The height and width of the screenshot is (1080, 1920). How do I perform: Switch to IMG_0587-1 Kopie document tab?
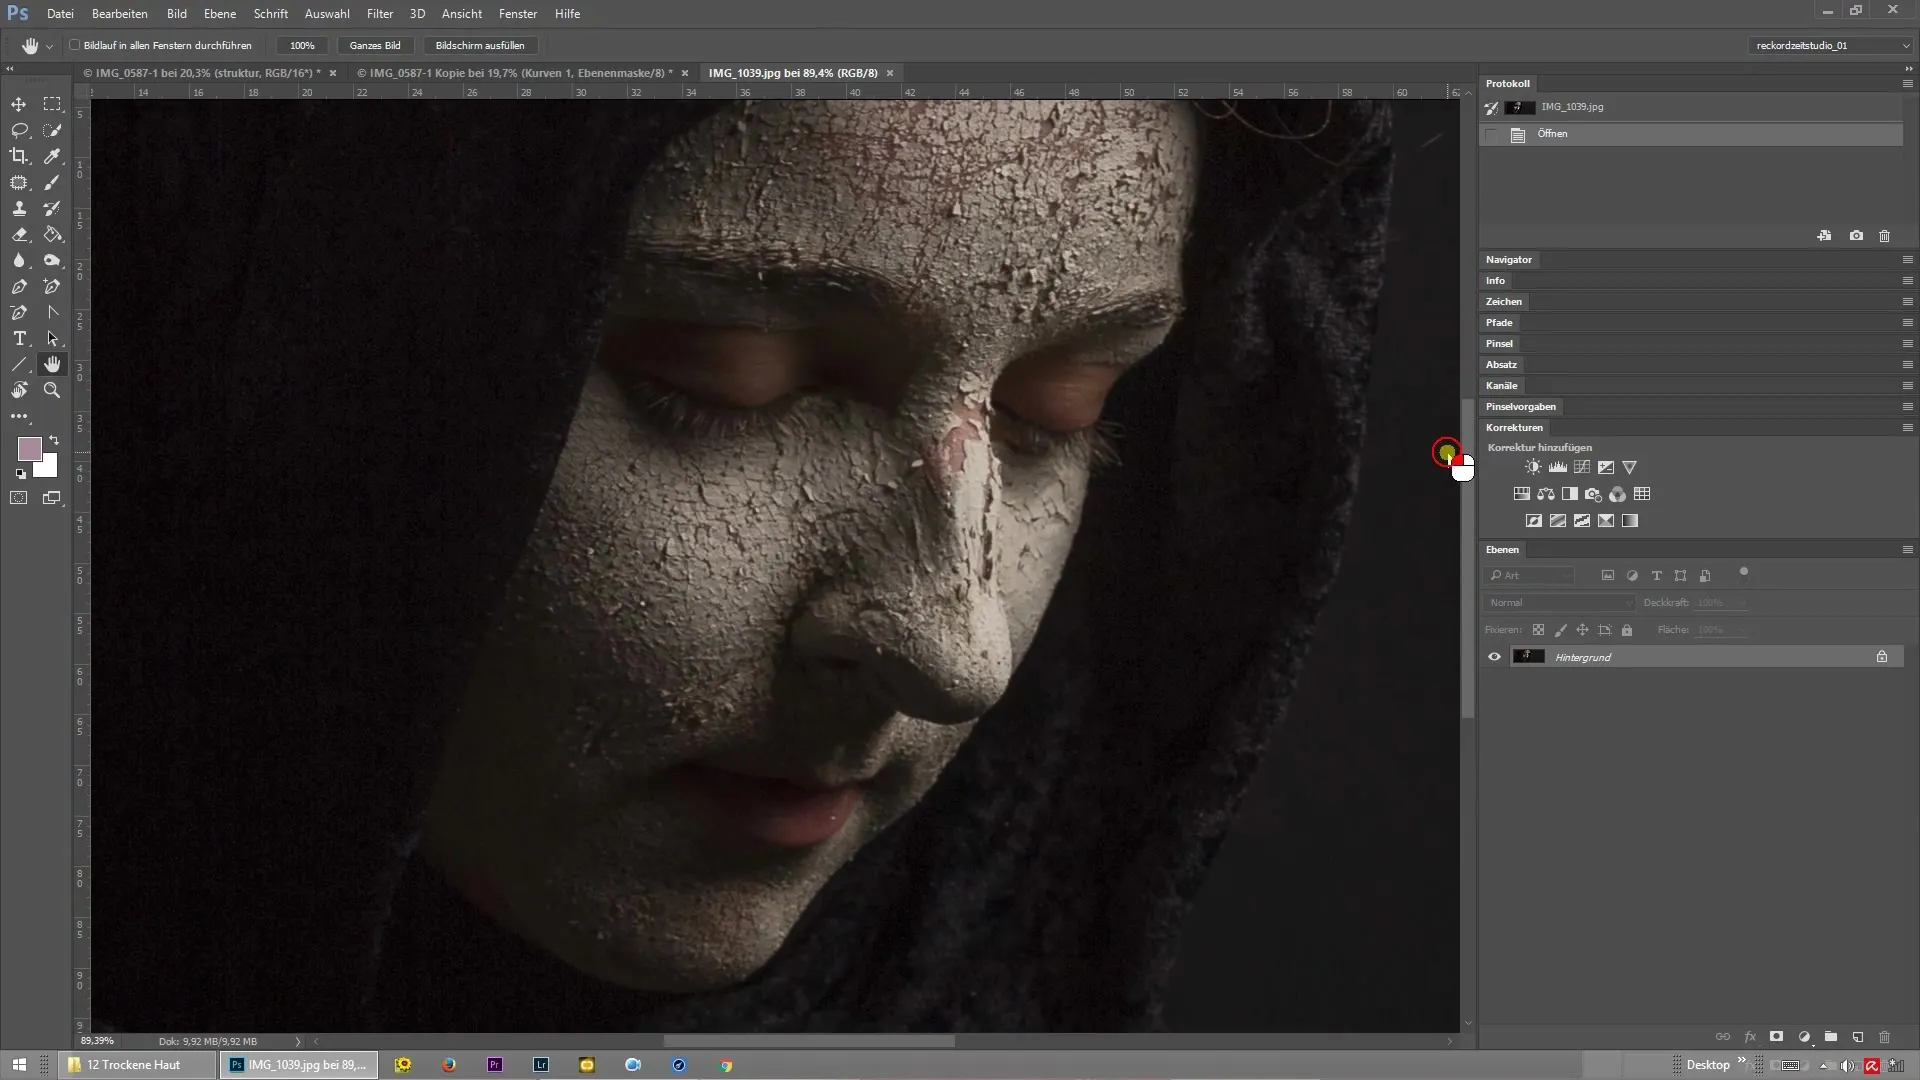click(x=515, y=73)
